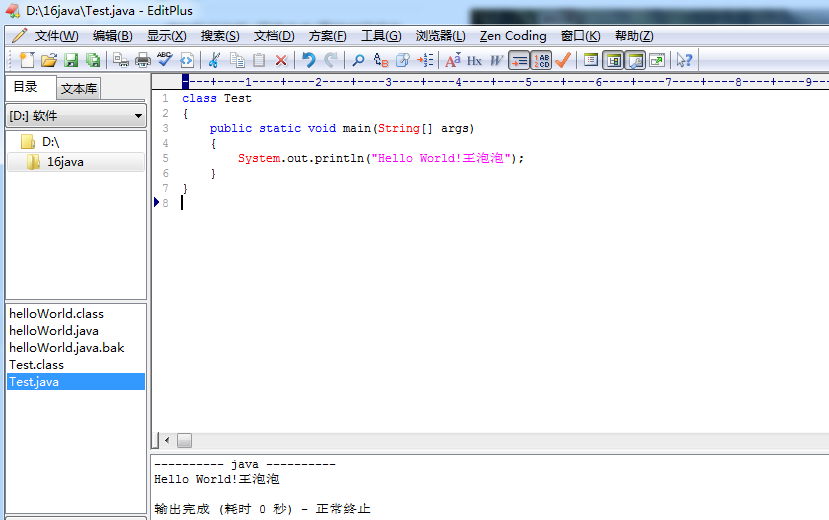Screen dimensions: 829x520
Task: Click the 输出完成 status line in output
Action: (262, 509)
